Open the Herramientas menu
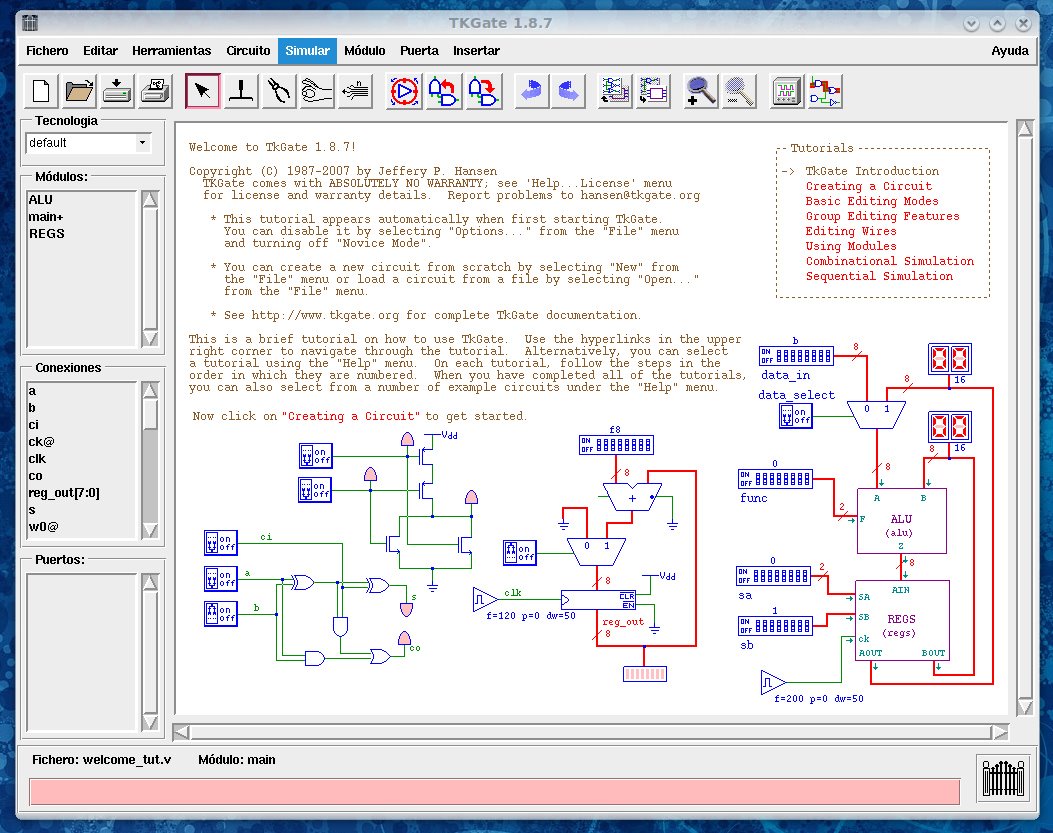 point(171,50)
